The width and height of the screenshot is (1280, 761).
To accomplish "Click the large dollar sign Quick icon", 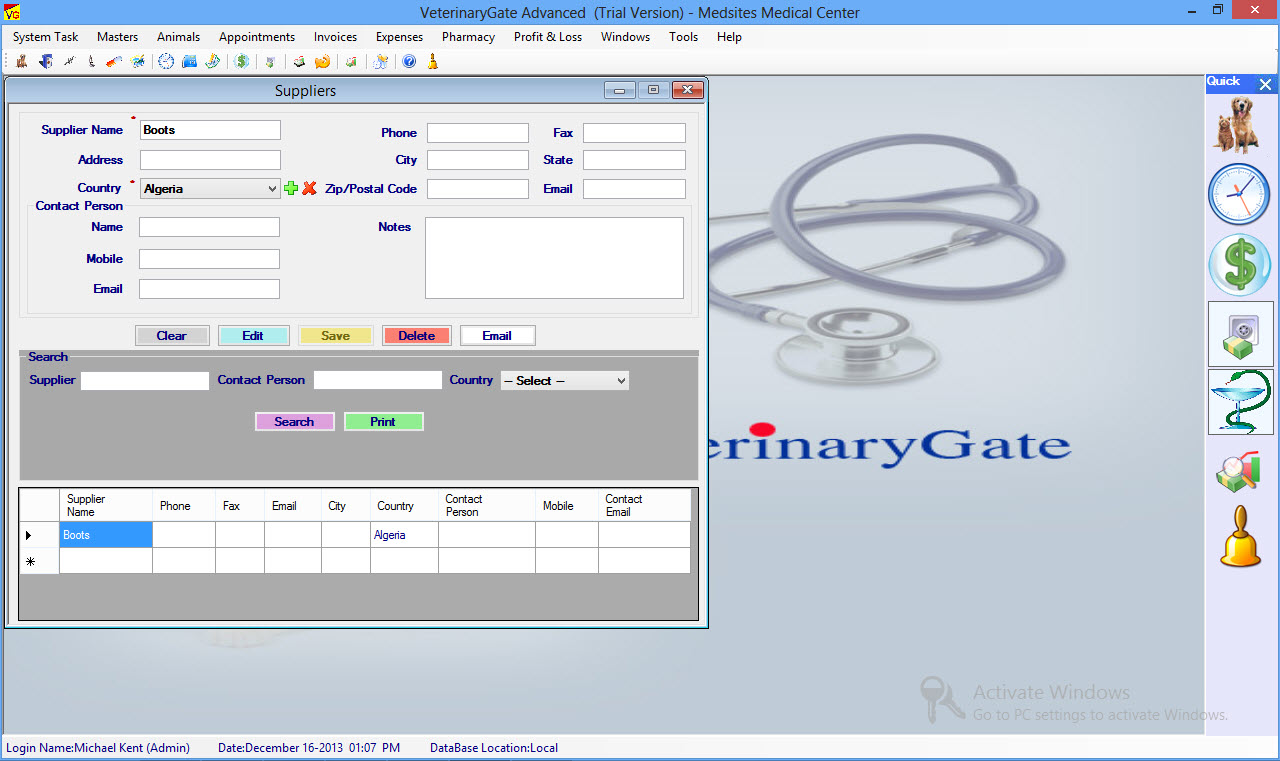I will tap(1240, 265).
